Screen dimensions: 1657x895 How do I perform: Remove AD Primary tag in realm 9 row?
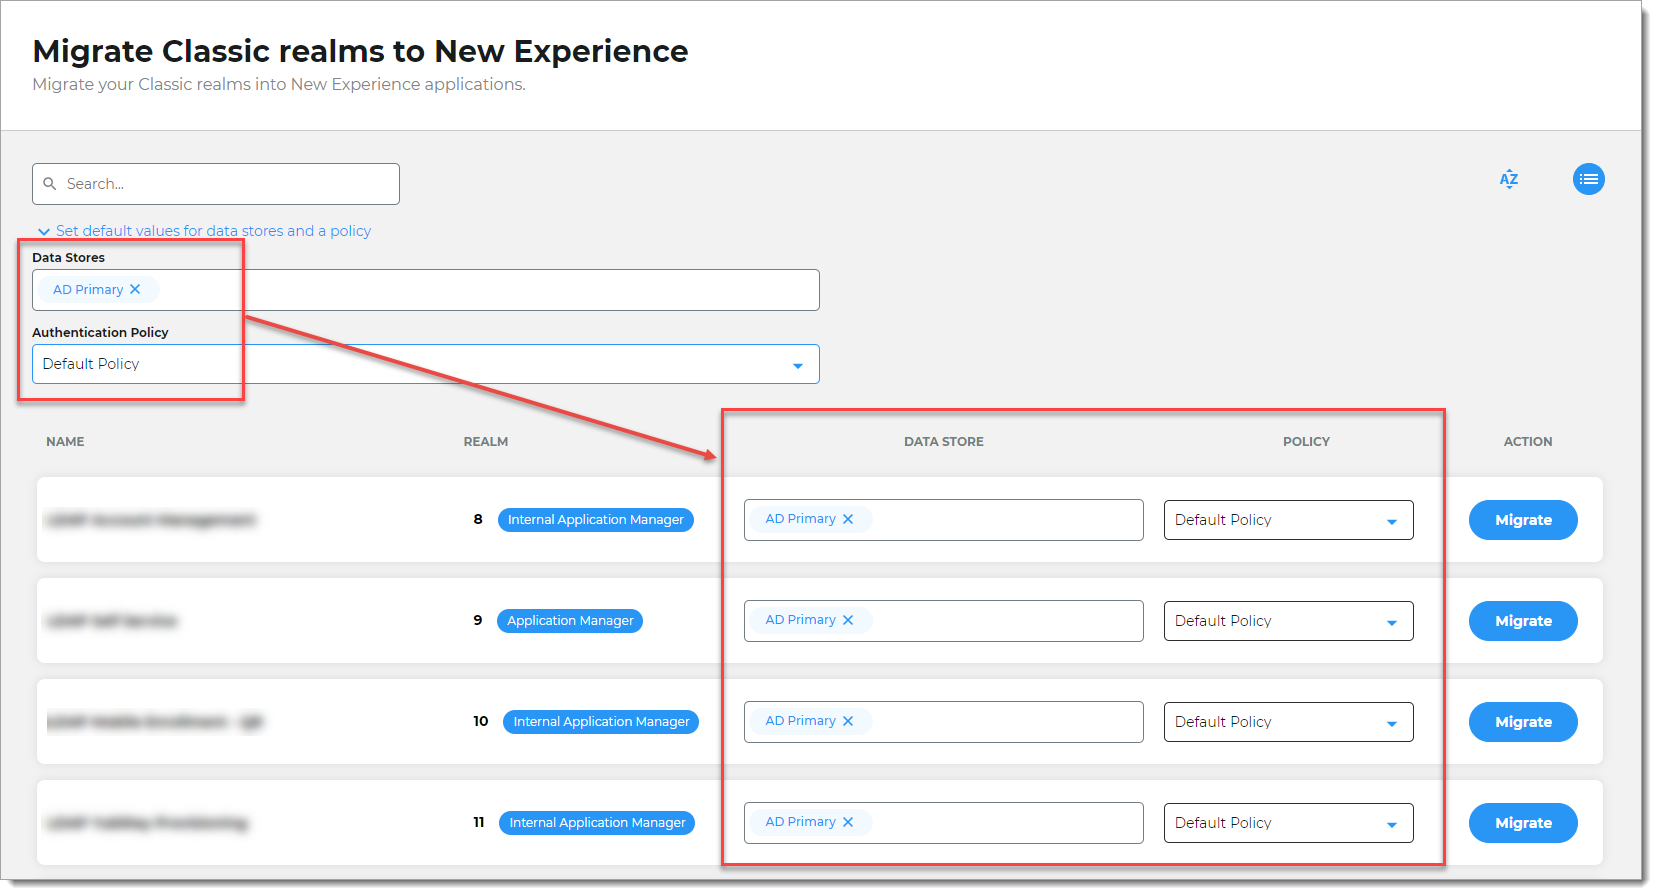tap(848, 620)
